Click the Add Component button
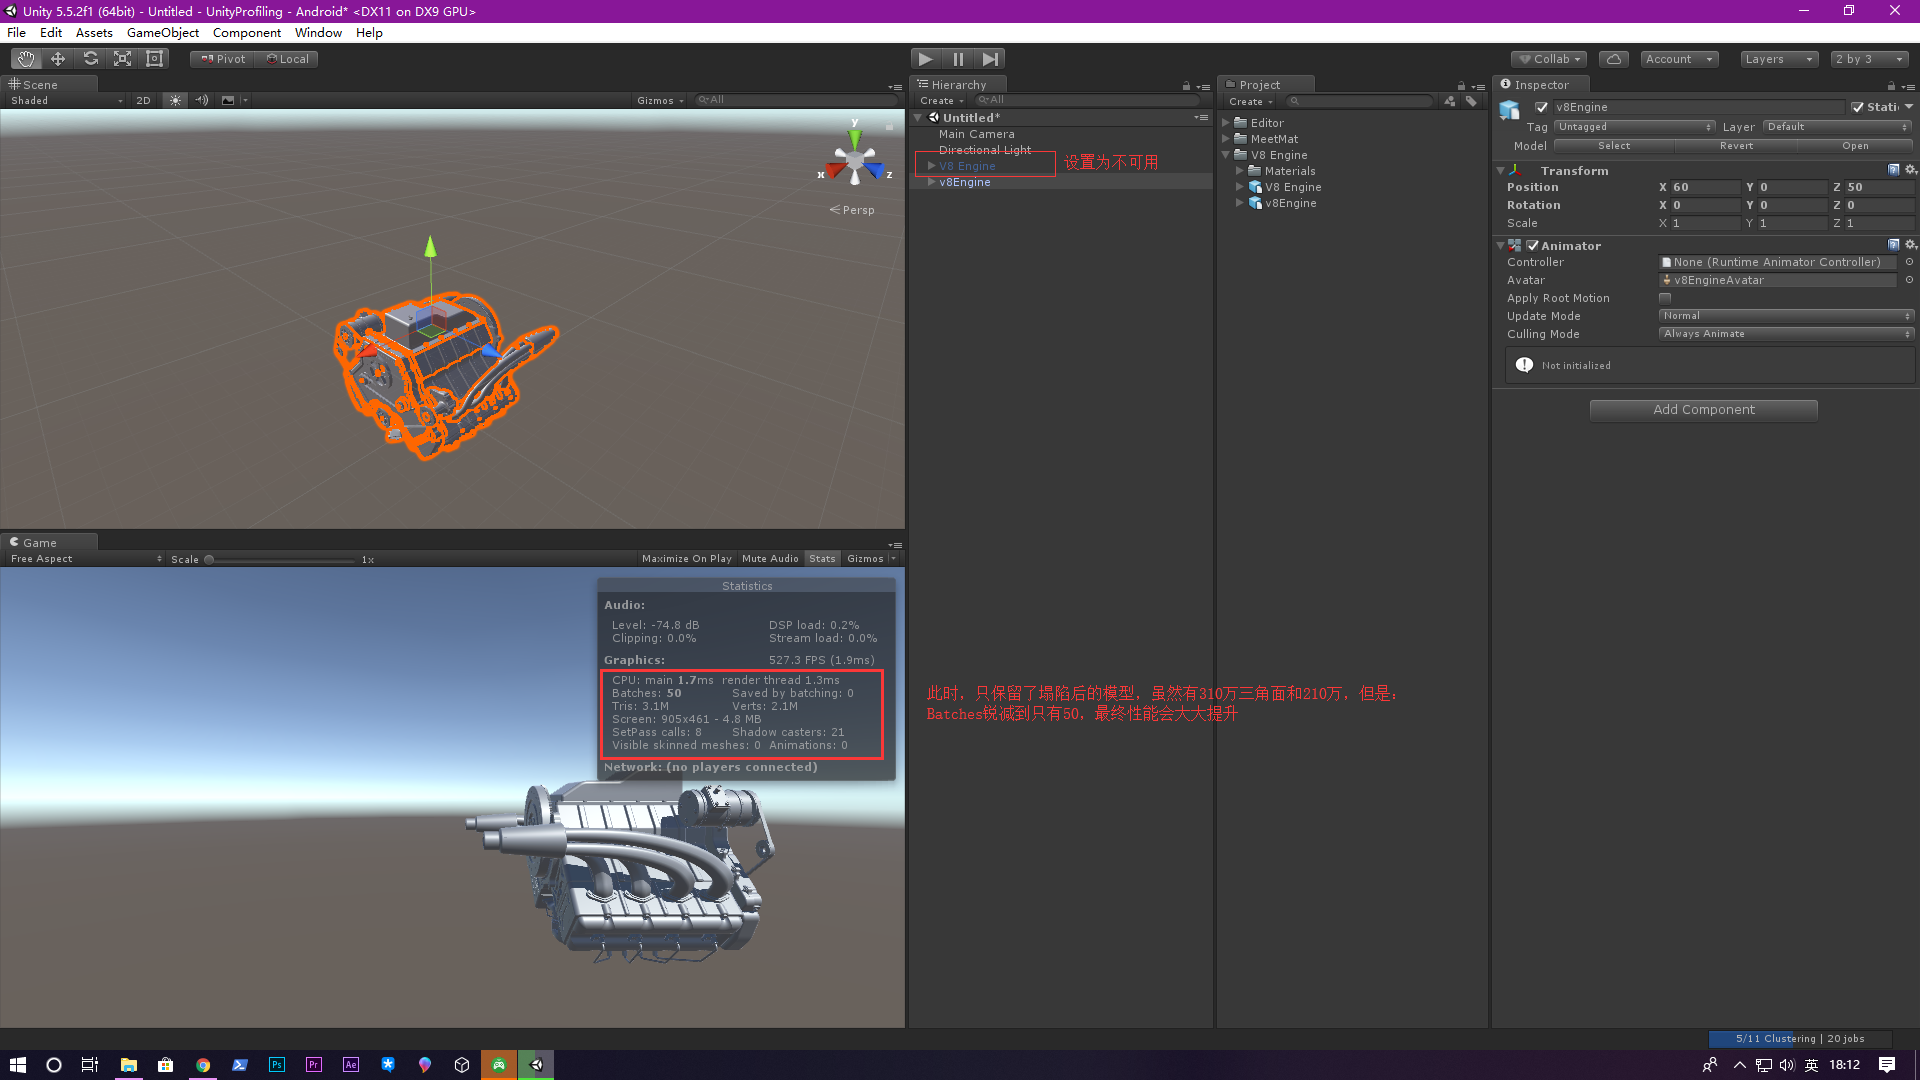Screen dimensions: 1920x1080 pyautogui.click(x=1703, y=410)
